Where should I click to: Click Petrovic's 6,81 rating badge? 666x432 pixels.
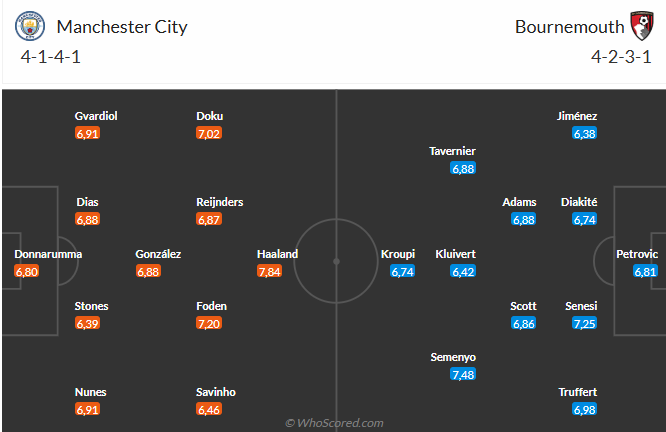click(x=645, y=271)
